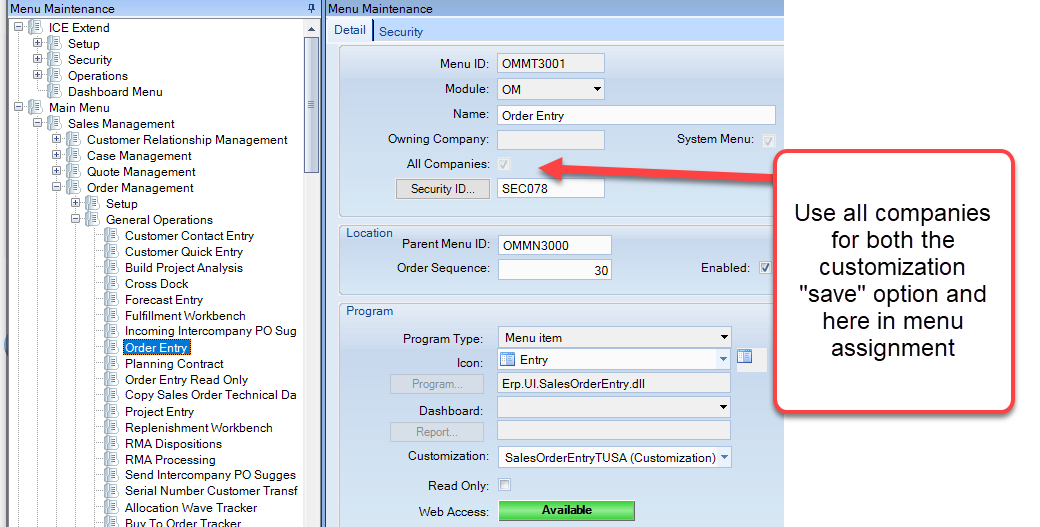
Task: Click the Parent Menu ID field
Action: (x=554, y=245)
